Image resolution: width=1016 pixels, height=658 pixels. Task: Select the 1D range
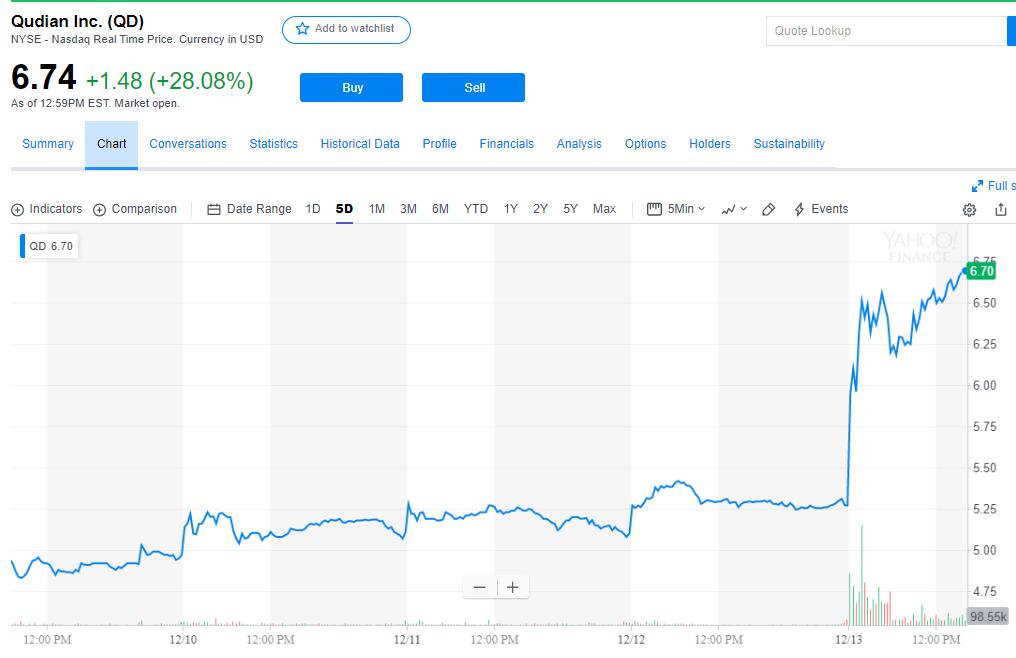click(x=313, y=209)
